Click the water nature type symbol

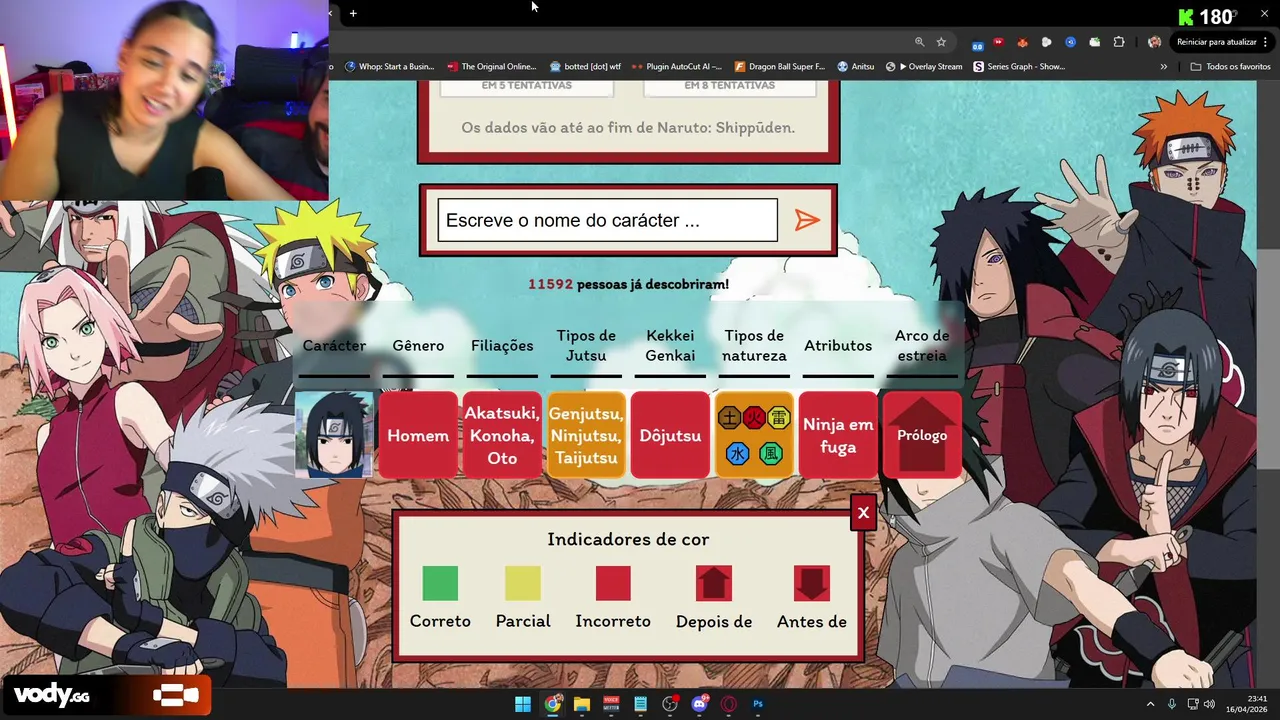click(x=737, y=453)
